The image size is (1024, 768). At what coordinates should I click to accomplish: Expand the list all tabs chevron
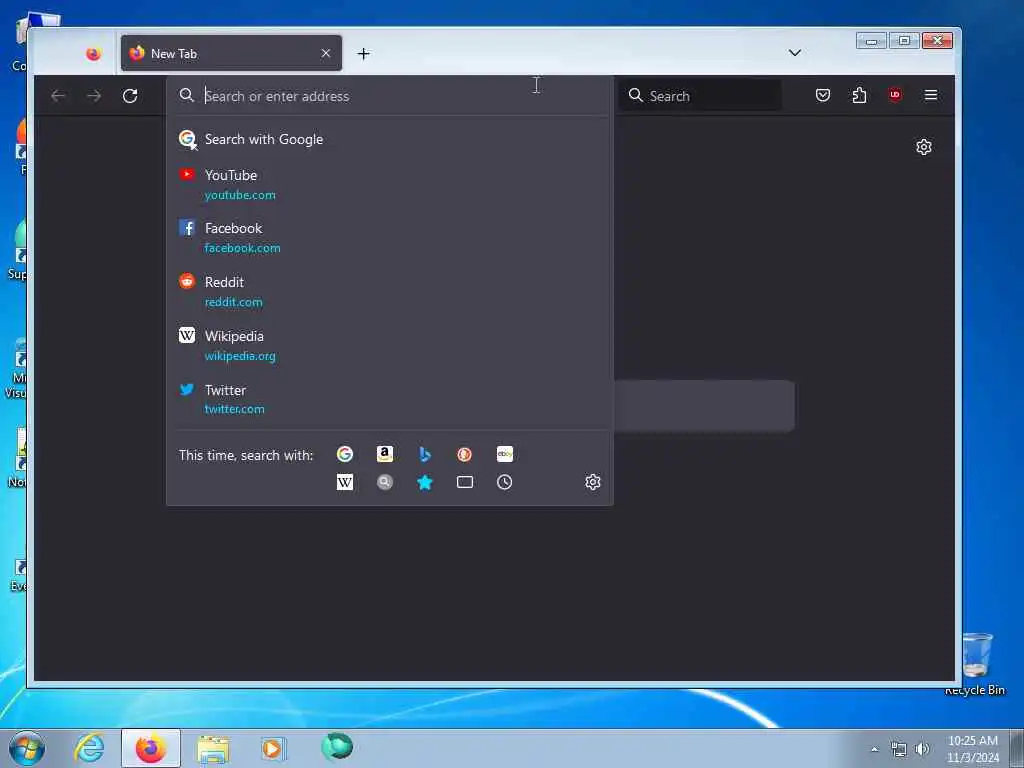[795, 53]
